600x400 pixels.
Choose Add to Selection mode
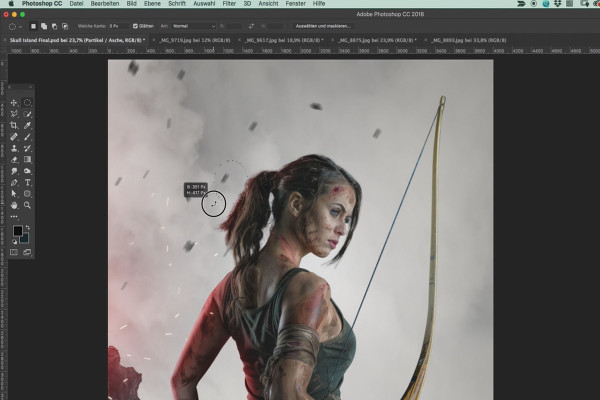coord(44,26)
